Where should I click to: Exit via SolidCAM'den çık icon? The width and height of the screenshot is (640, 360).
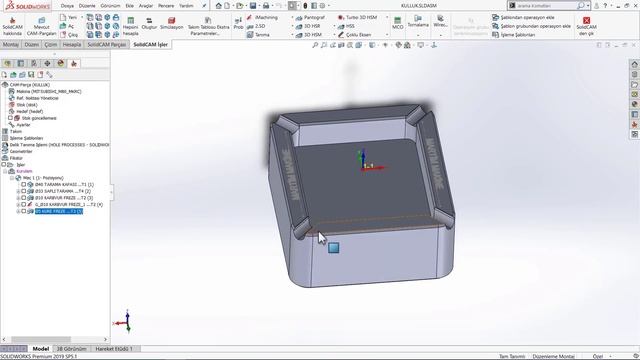click(x=587, y=20)
